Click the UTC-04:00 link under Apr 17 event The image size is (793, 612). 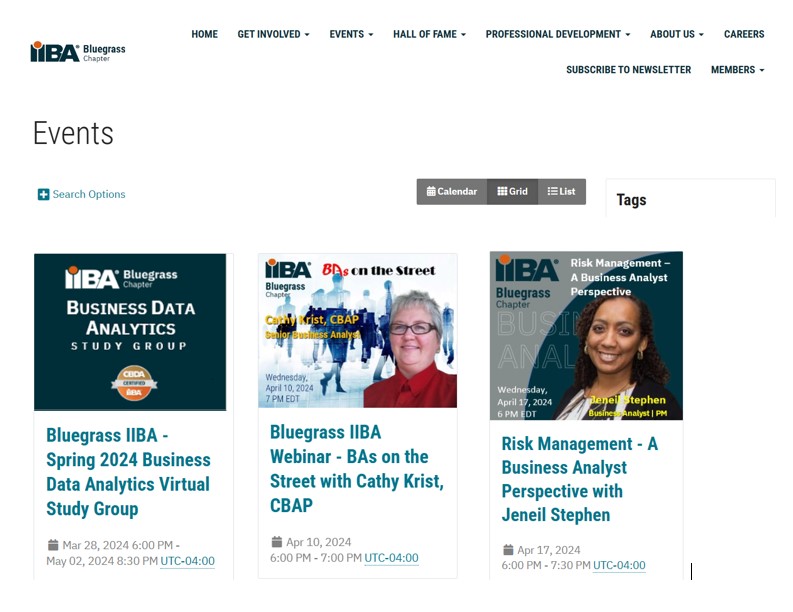click(619, 565)
